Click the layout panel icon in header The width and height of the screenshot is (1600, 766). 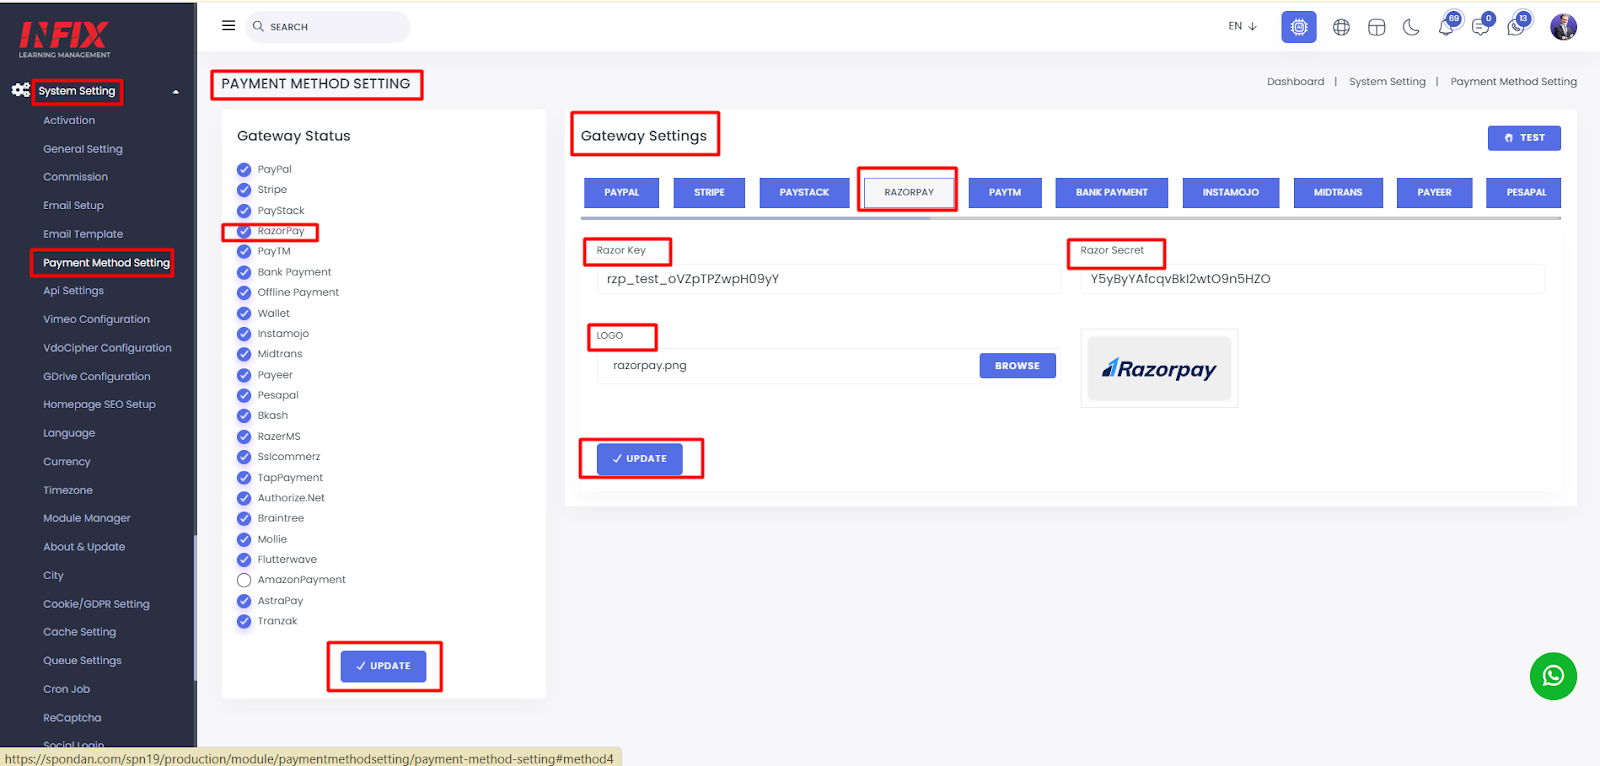[1377, 27]
